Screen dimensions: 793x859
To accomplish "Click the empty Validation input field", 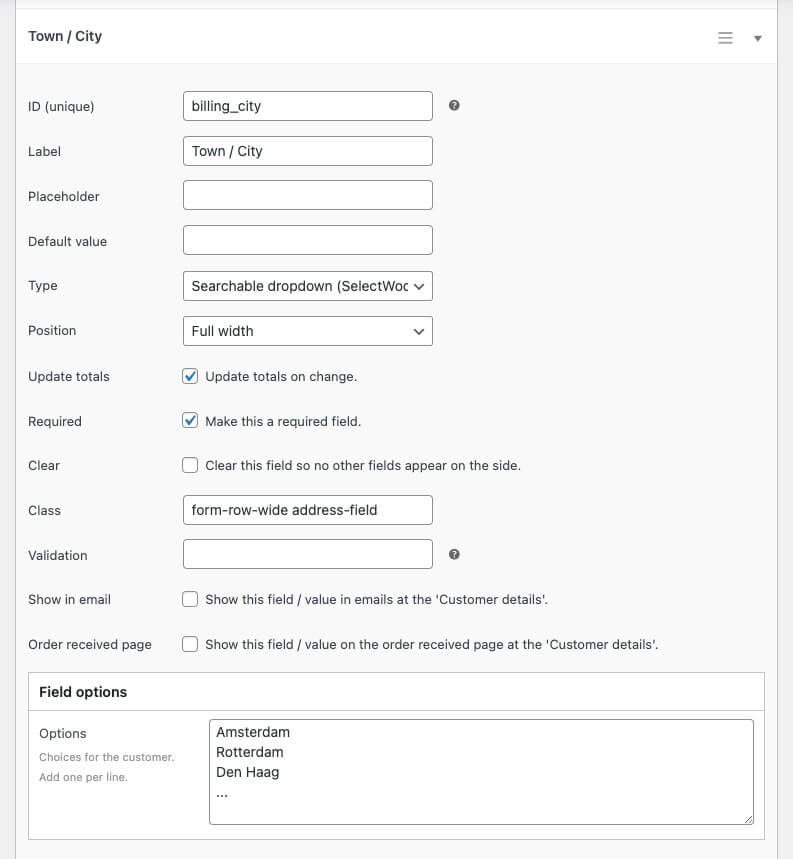I will coord(308,554).
